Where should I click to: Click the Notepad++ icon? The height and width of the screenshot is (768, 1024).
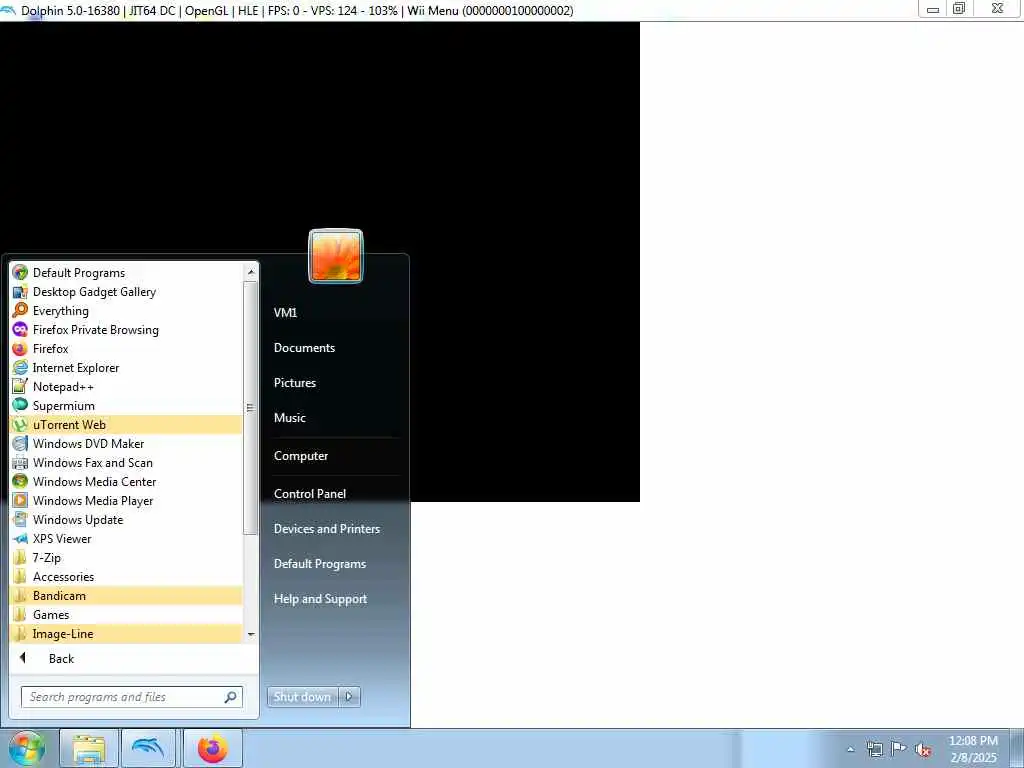(x=20, y=386)
